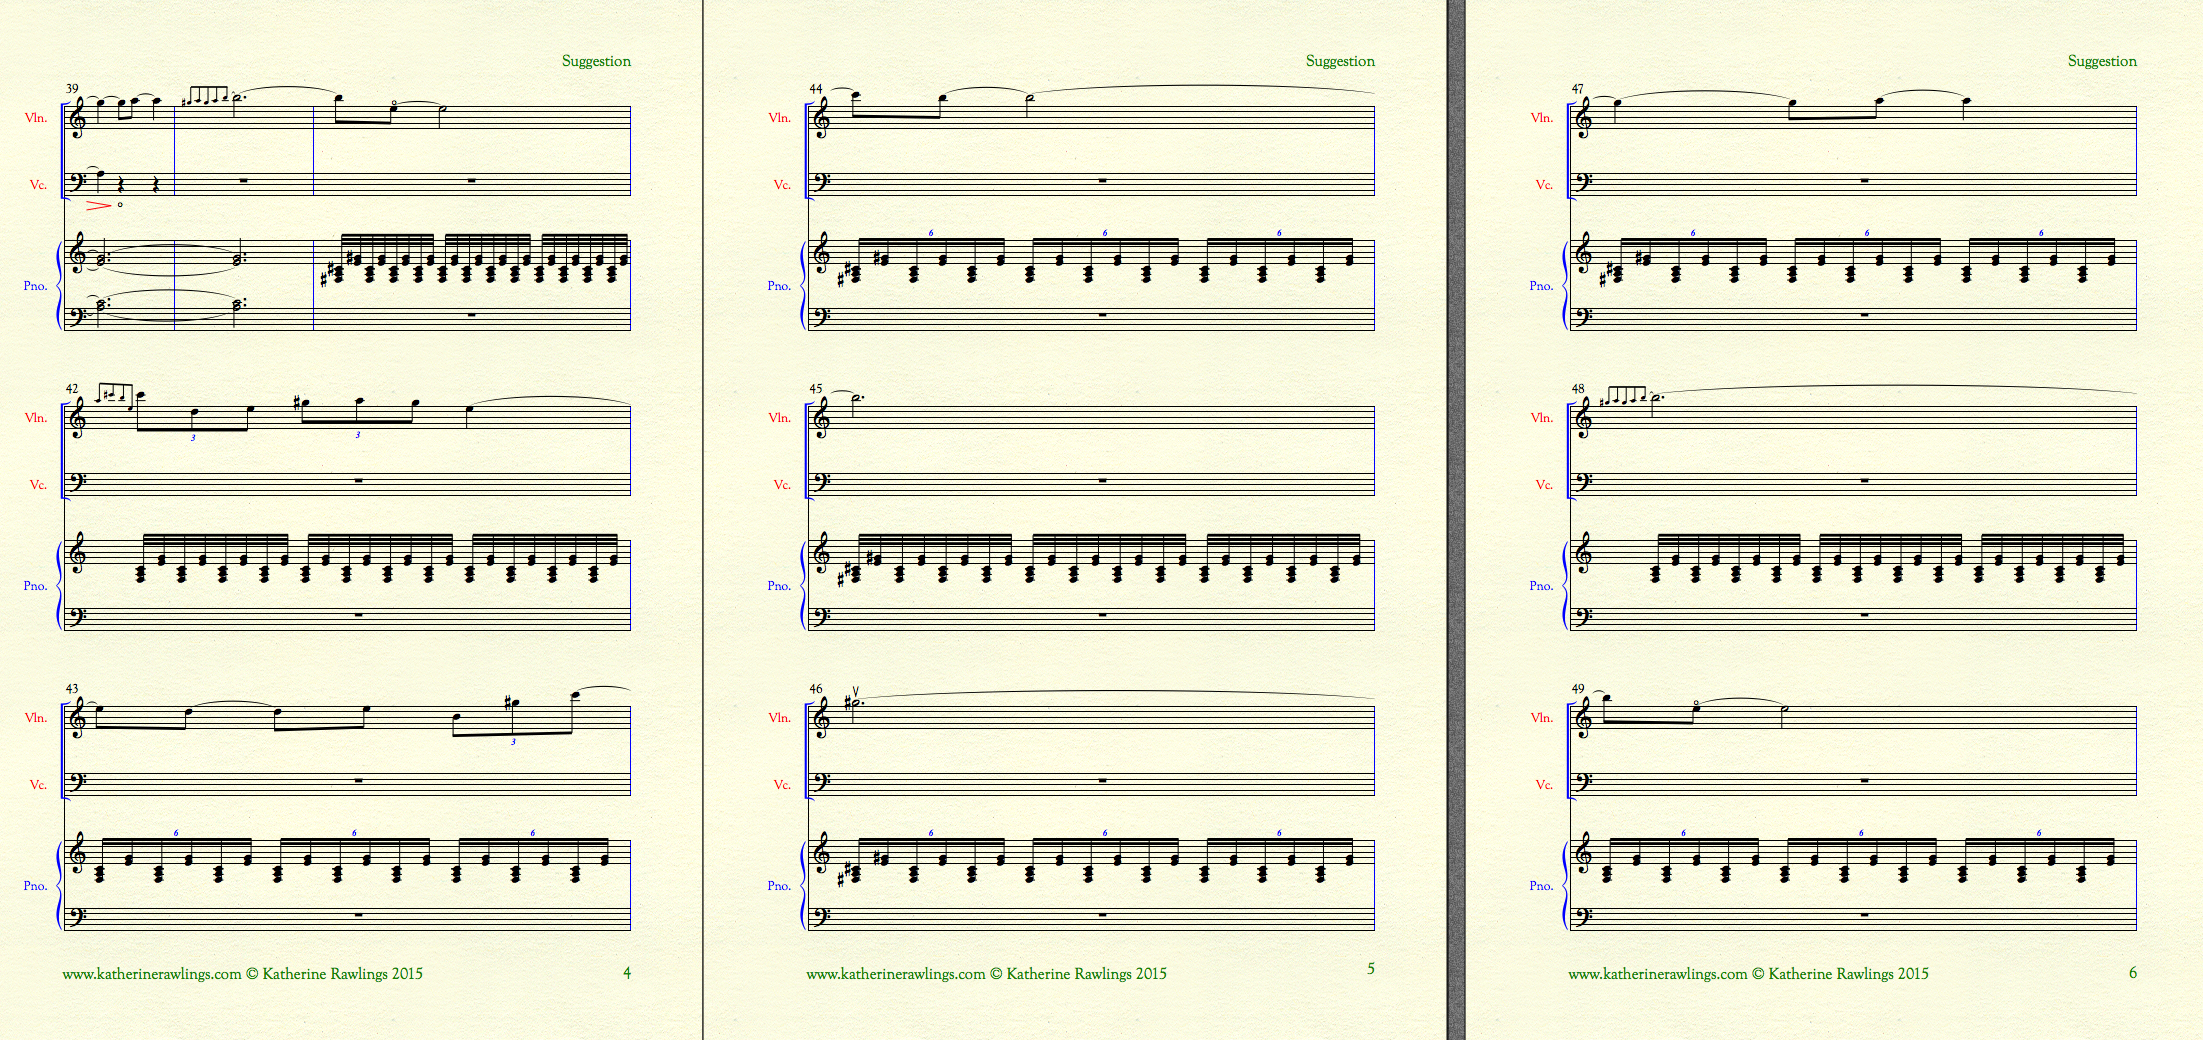The width and height of the screenshot is (2203, 1040).
Task: Select the Pno. label beside bar 49
Action: 1542,886
